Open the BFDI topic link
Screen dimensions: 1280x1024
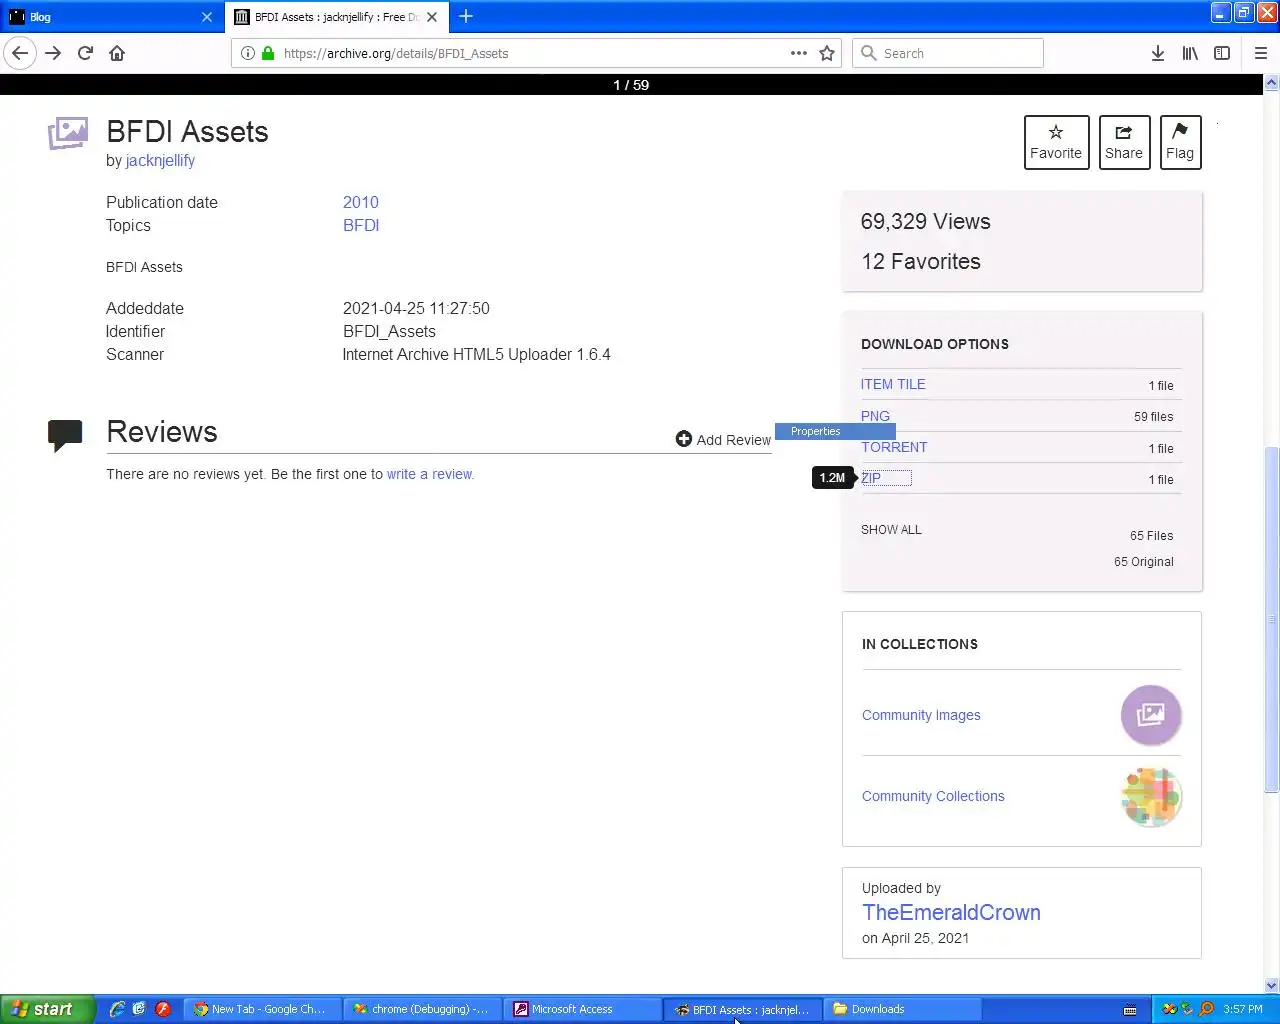(361, 225)
